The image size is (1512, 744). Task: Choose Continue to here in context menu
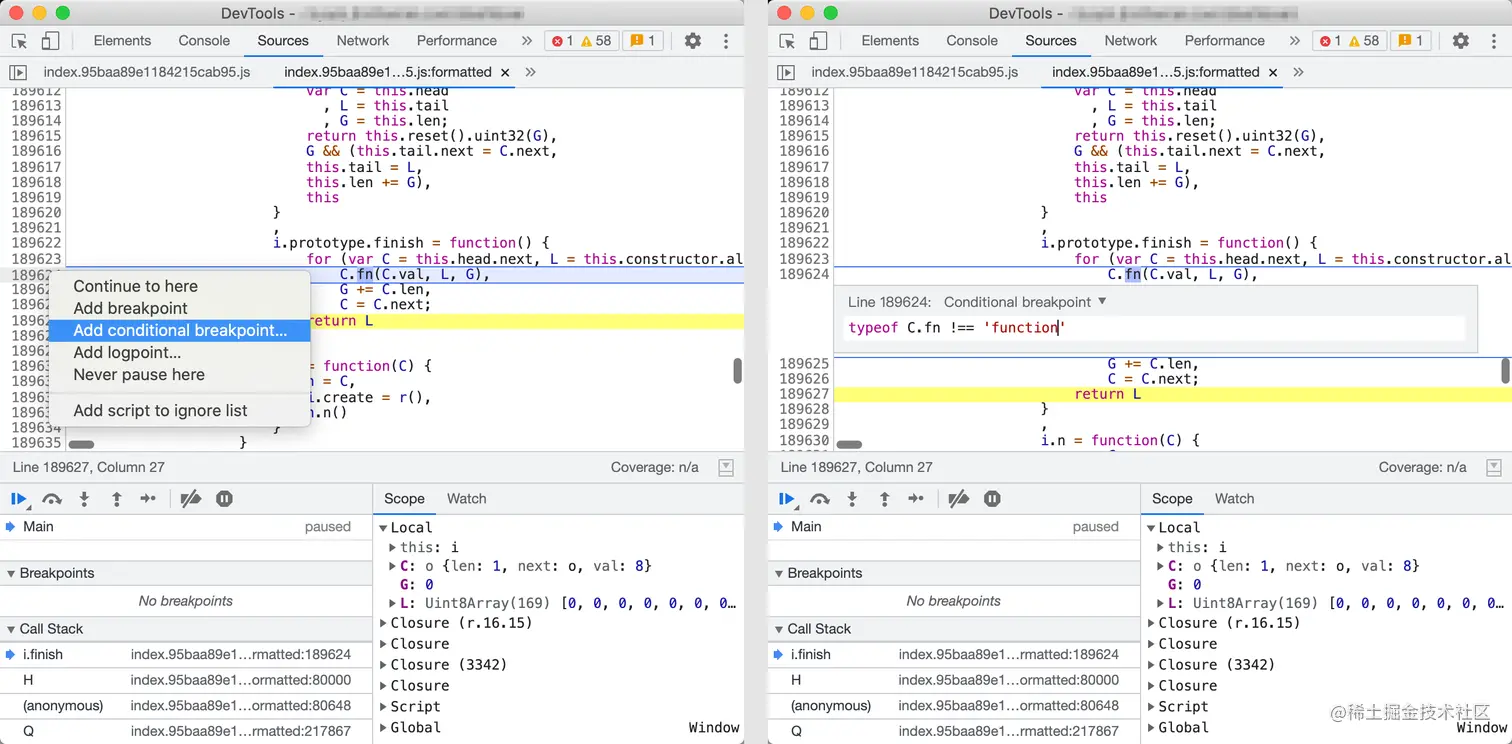(179, 286)
